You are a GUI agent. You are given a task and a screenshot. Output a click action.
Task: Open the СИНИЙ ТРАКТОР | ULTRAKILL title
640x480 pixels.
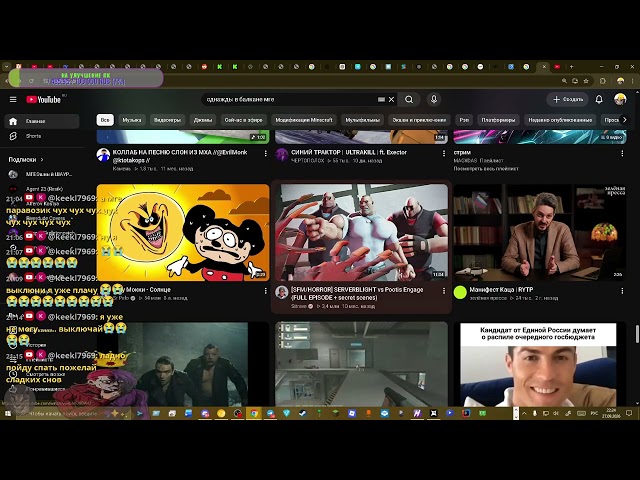[349, 152]
